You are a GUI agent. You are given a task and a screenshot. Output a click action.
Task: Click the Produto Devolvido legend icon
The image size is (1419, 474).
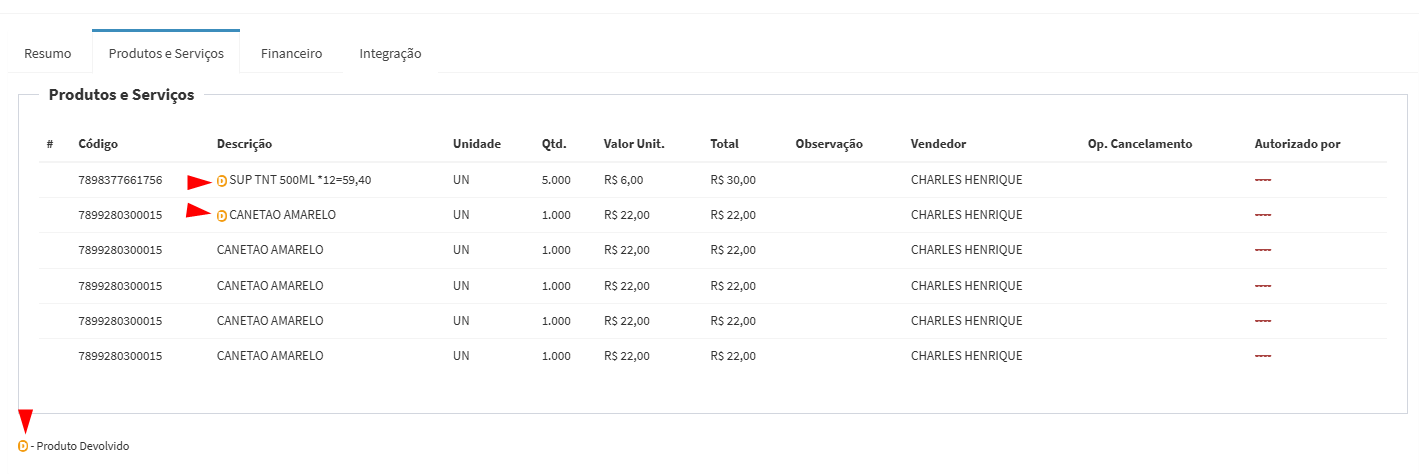click(x=23, y=446)
